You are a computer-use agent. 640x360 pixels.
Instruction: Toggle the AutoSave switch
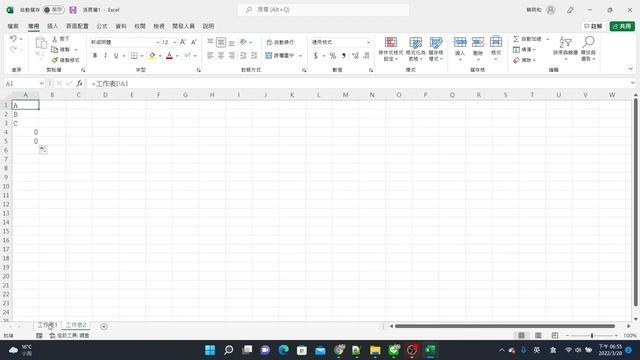[x=53, y=10]
